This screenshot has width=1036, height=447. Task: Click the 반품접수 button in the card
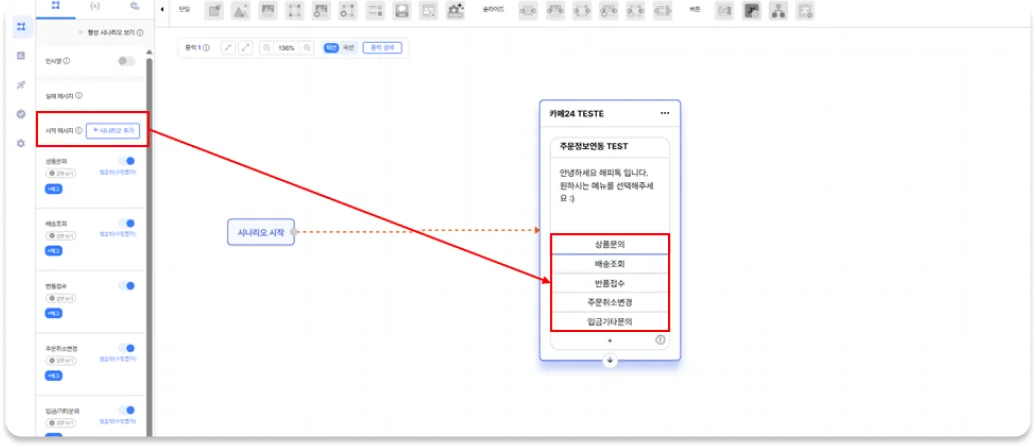[x=610, y=283]
